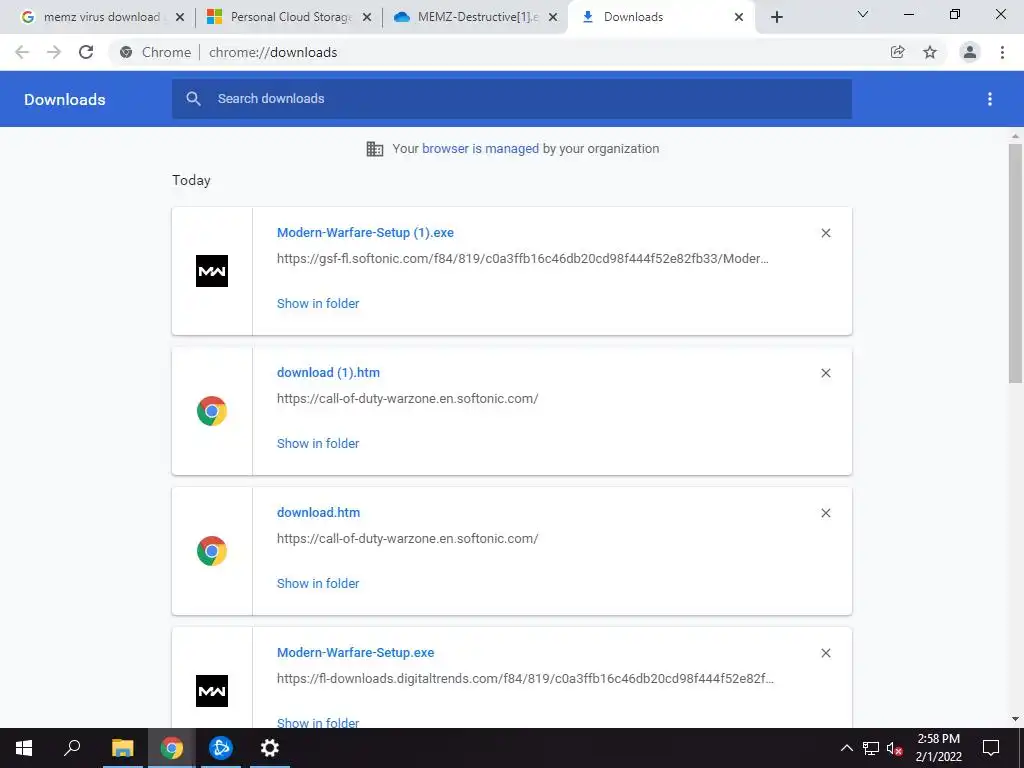Image resolution: width=1024 pixels, height=768 pixels.
Task: Show download.htm in folder
Action: pyautogui.click(x=318, y=583)
